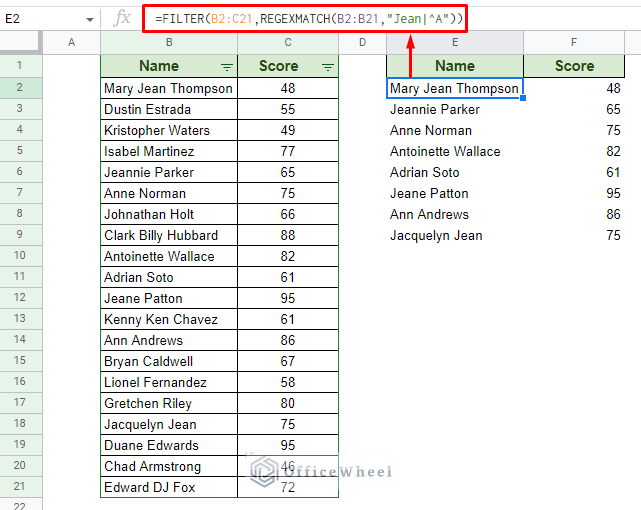This screenshot has width=641, height=510.
Task: Click score 58 for Lionel Fernandez
Action: (288, 382)
